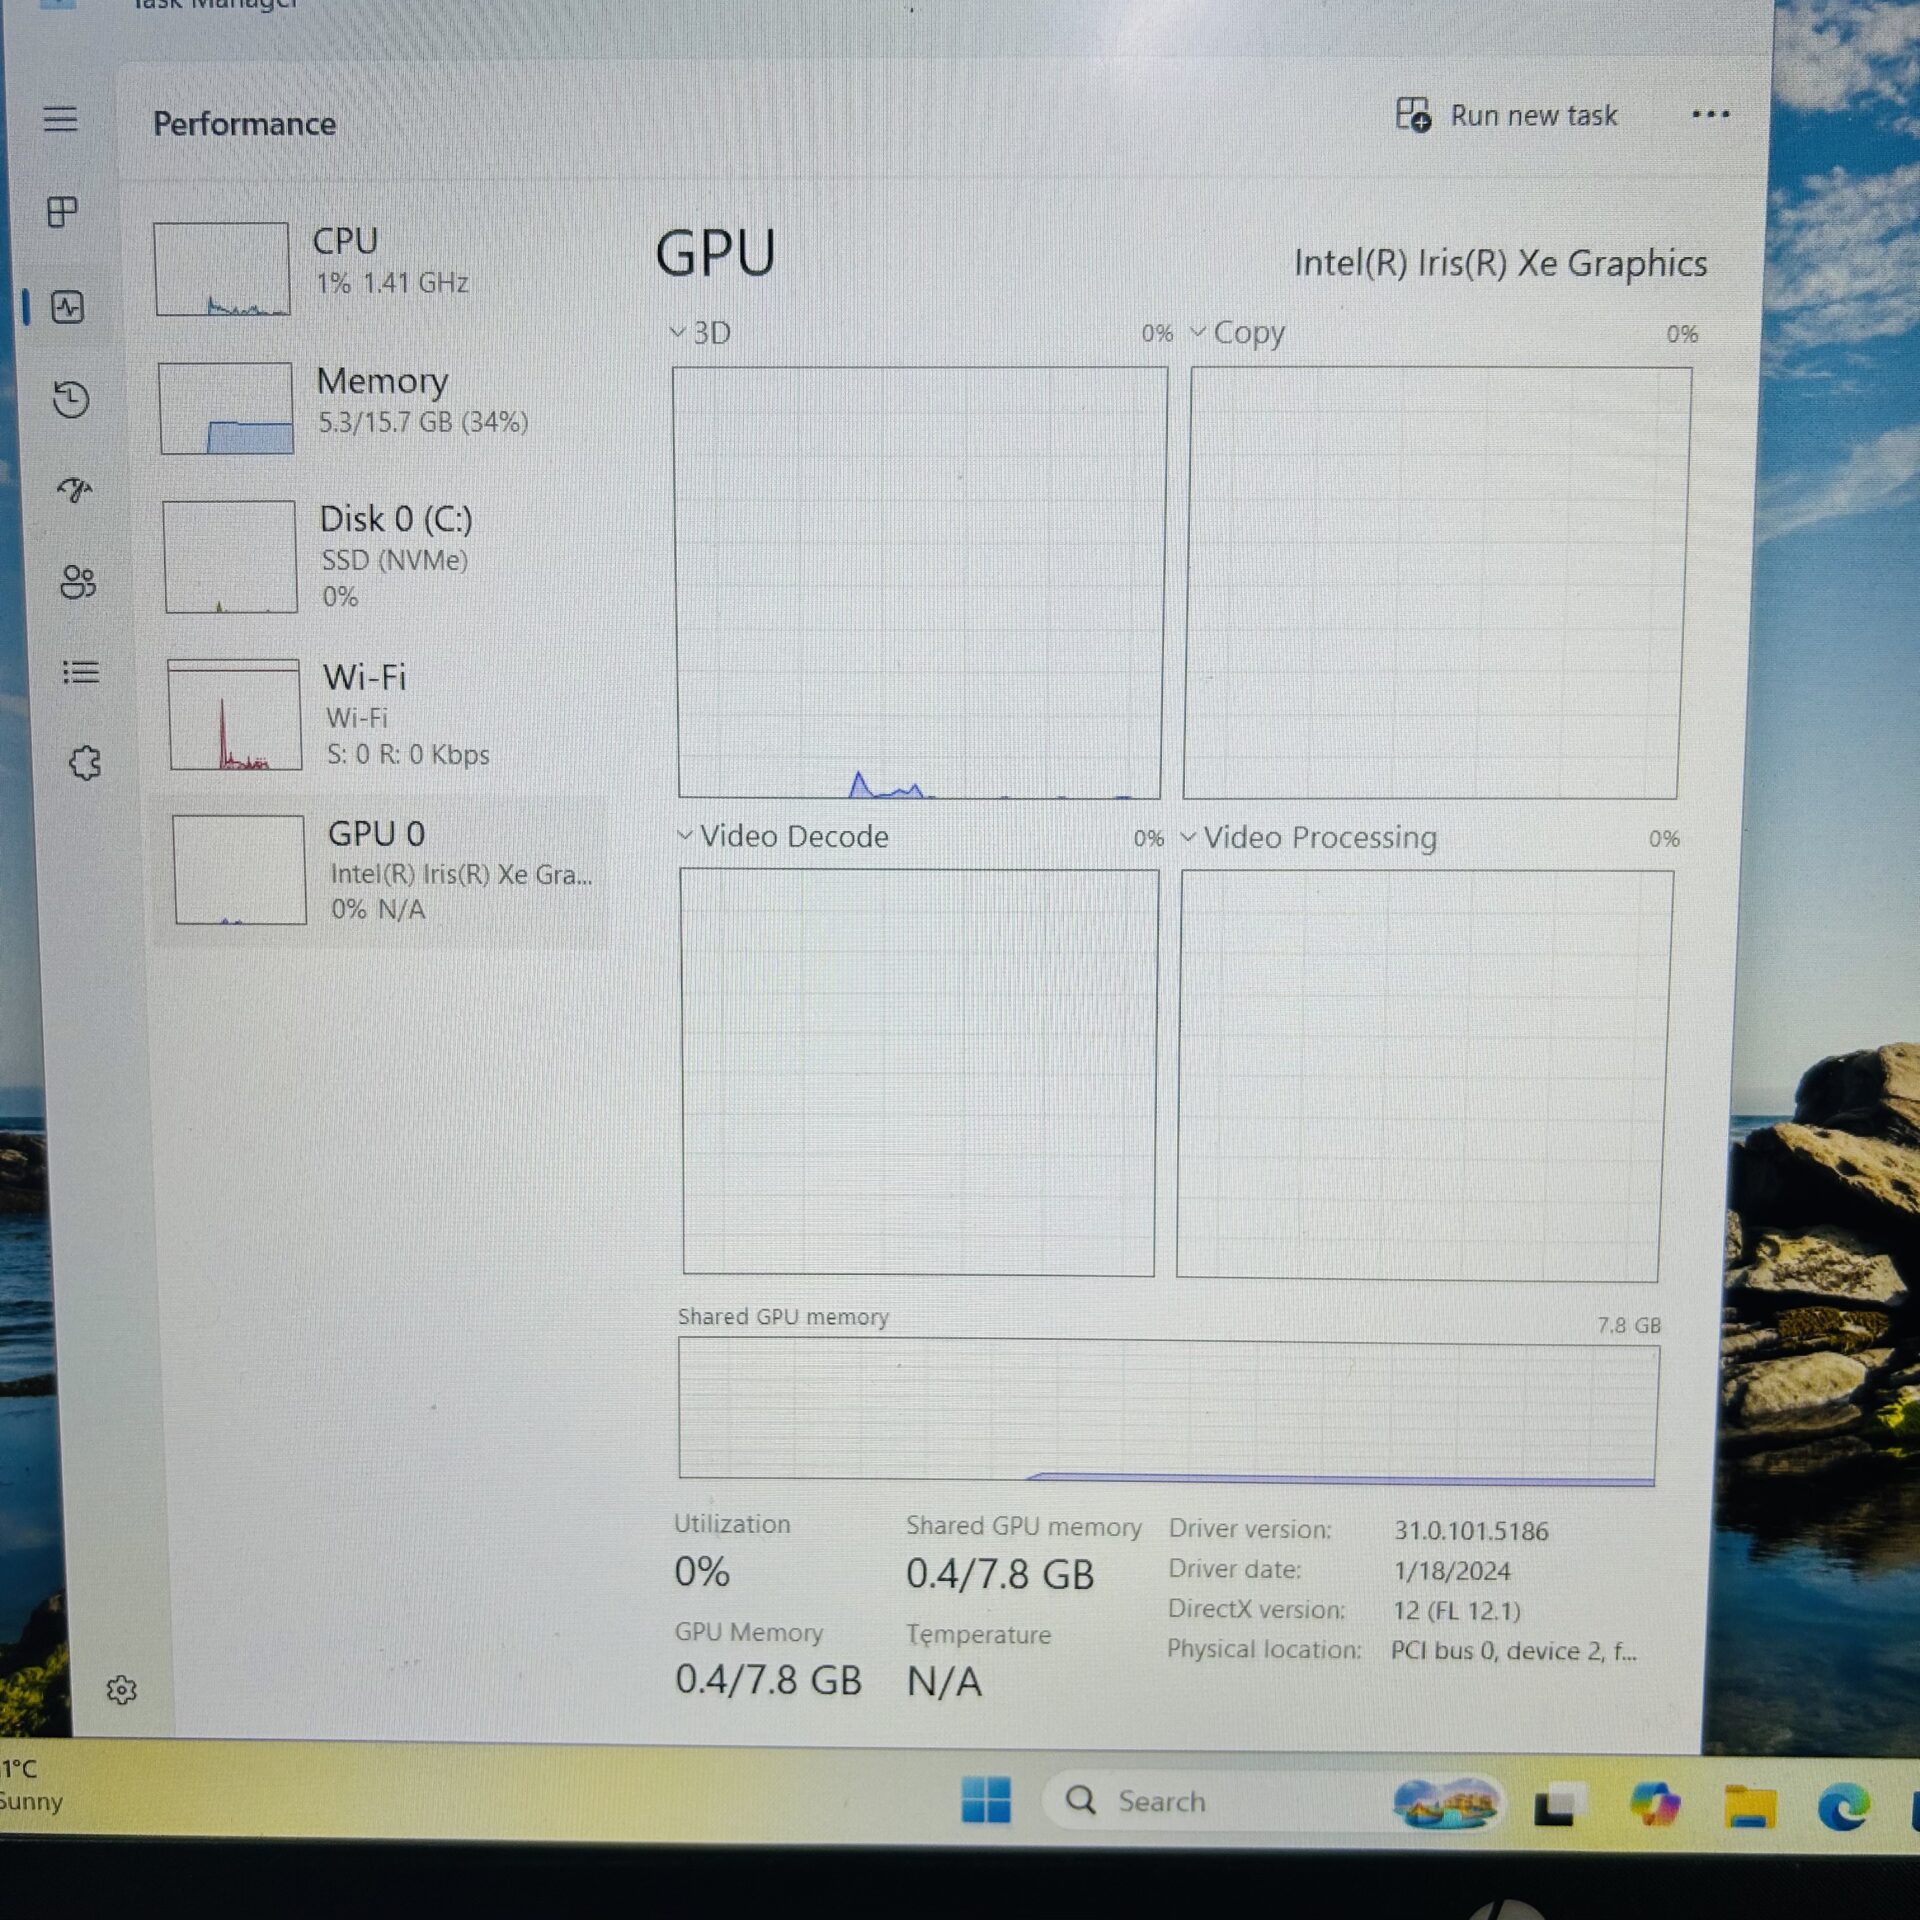
Task: Open the Users page icon
Action: (x=78, y=581)
